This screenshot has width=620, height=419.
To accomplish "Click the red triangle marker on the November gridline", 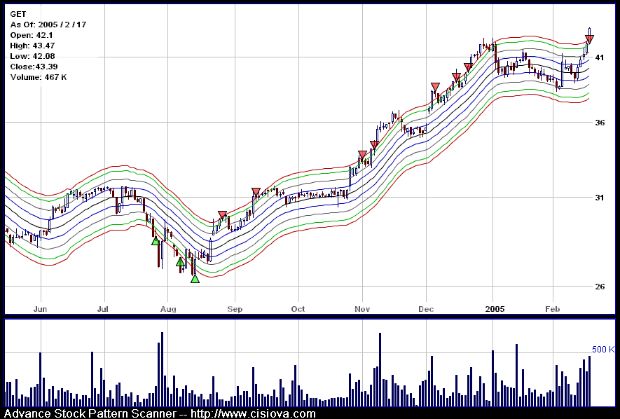I will [x=362, y=155].
